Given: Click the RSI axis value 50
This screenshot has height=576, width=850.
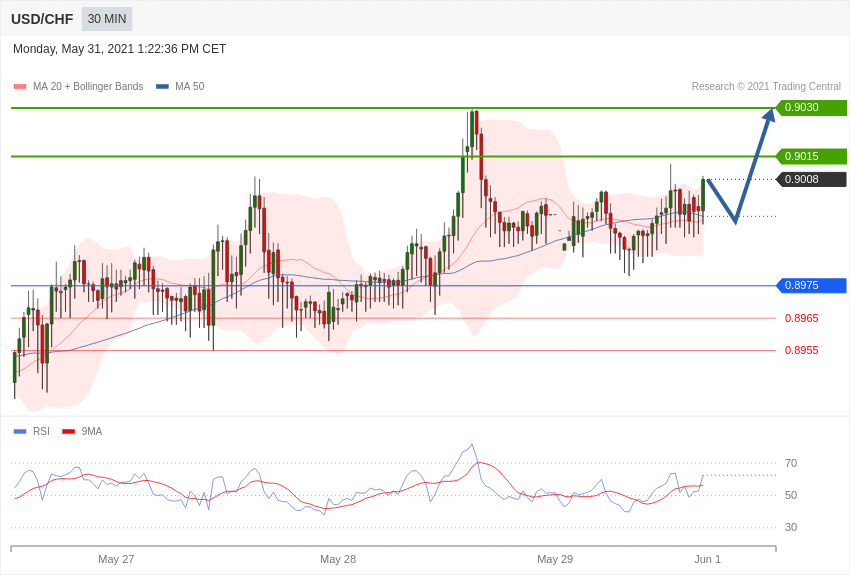Looking at the screenshot, I should 791,495.
